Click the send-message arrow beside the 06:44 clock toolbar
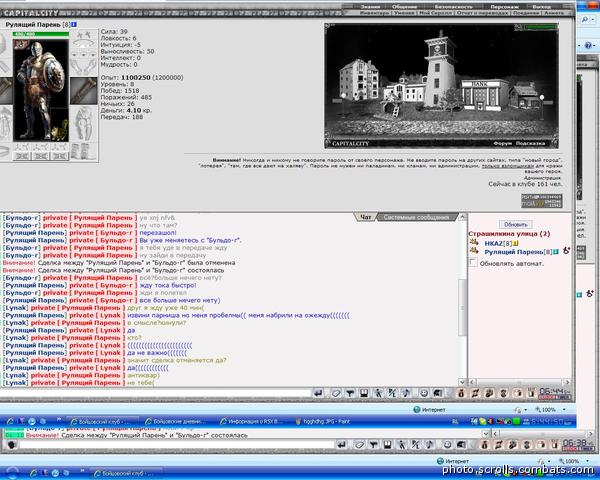600x480 pixels. [x=318, y=393]
